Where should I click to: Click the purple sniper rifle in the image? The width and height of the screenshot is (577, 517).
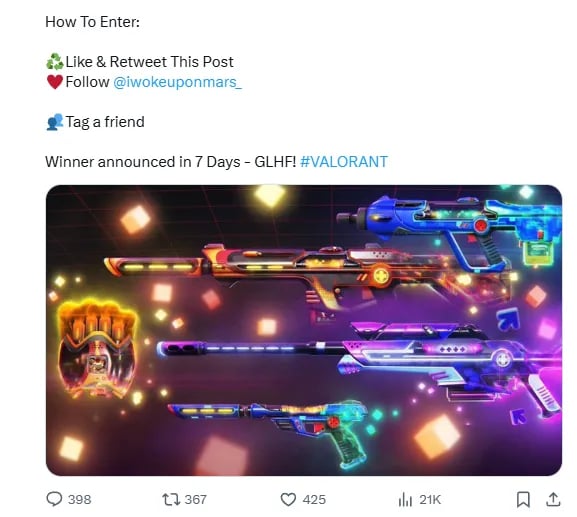[359, 364]
